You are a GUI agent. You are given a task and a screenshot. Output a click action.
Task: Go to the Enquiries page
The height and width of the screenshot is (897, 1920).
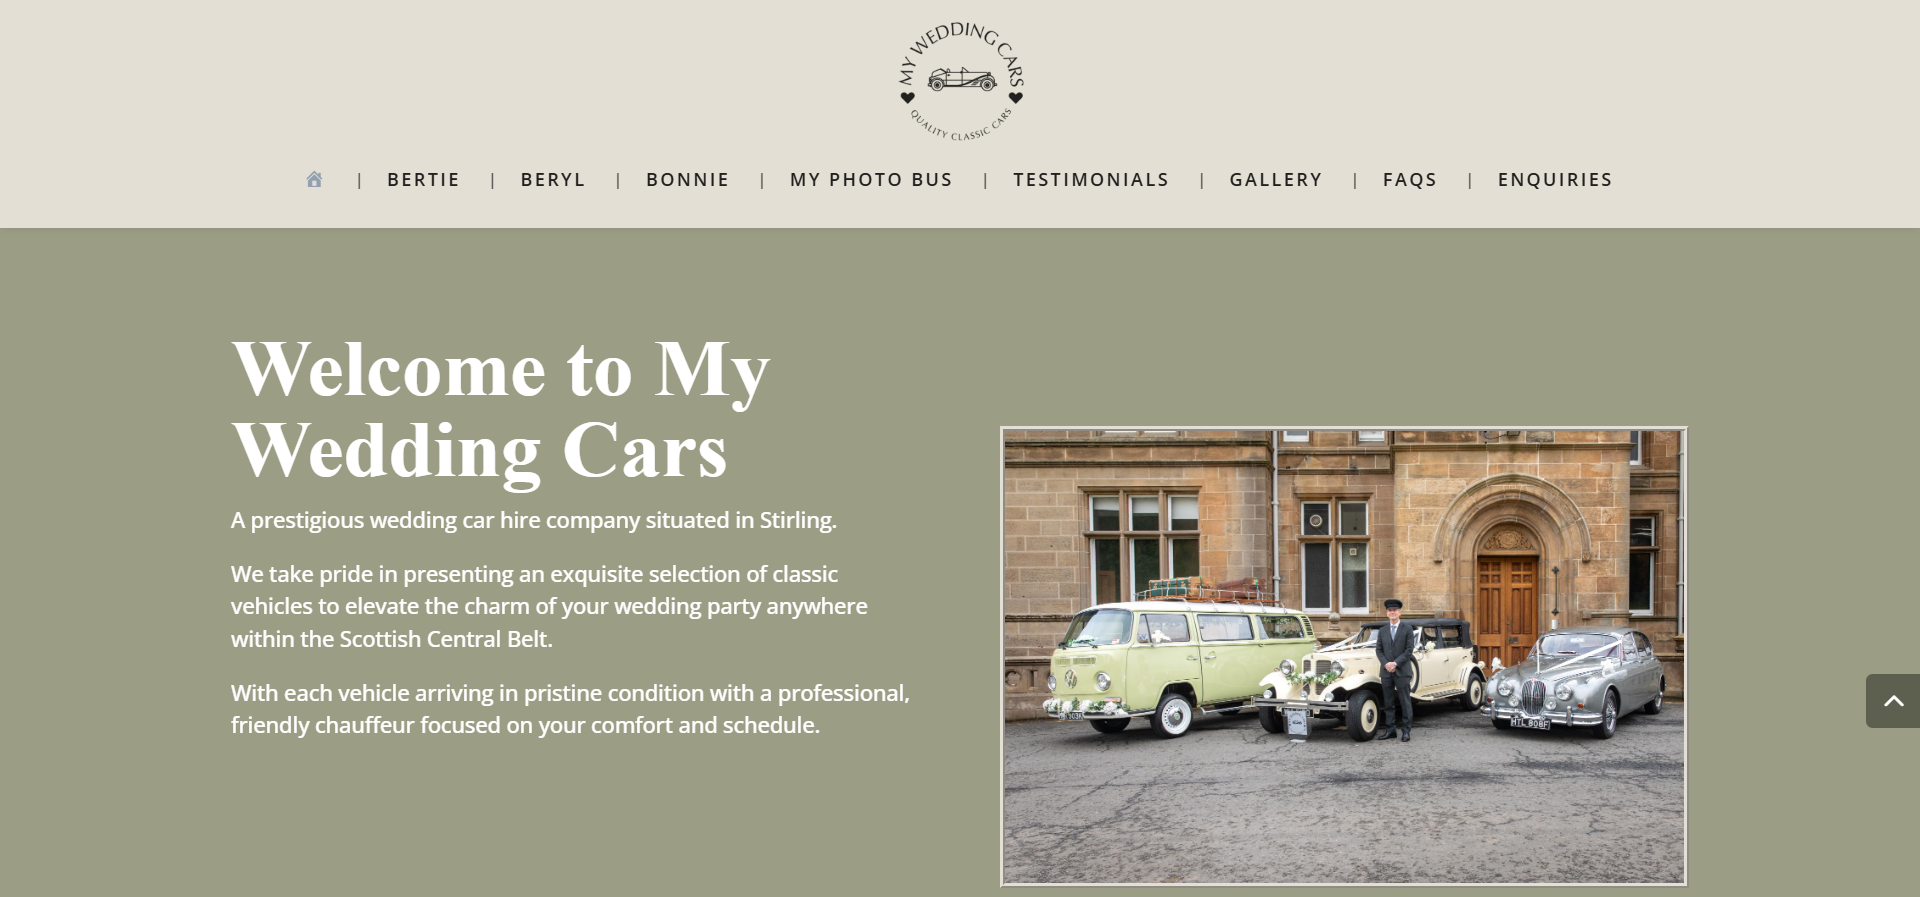(x=1555, y=180)
